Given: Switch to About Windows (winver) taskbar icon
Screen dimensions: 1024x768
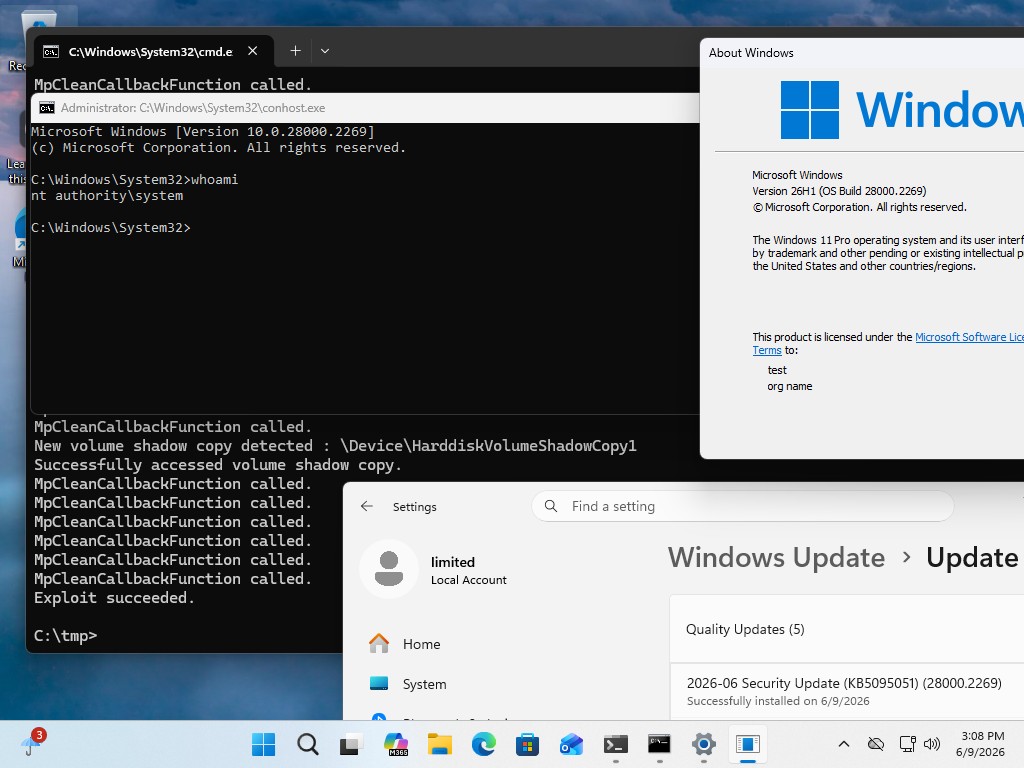Looking at the screenshot, I should 747,744.
